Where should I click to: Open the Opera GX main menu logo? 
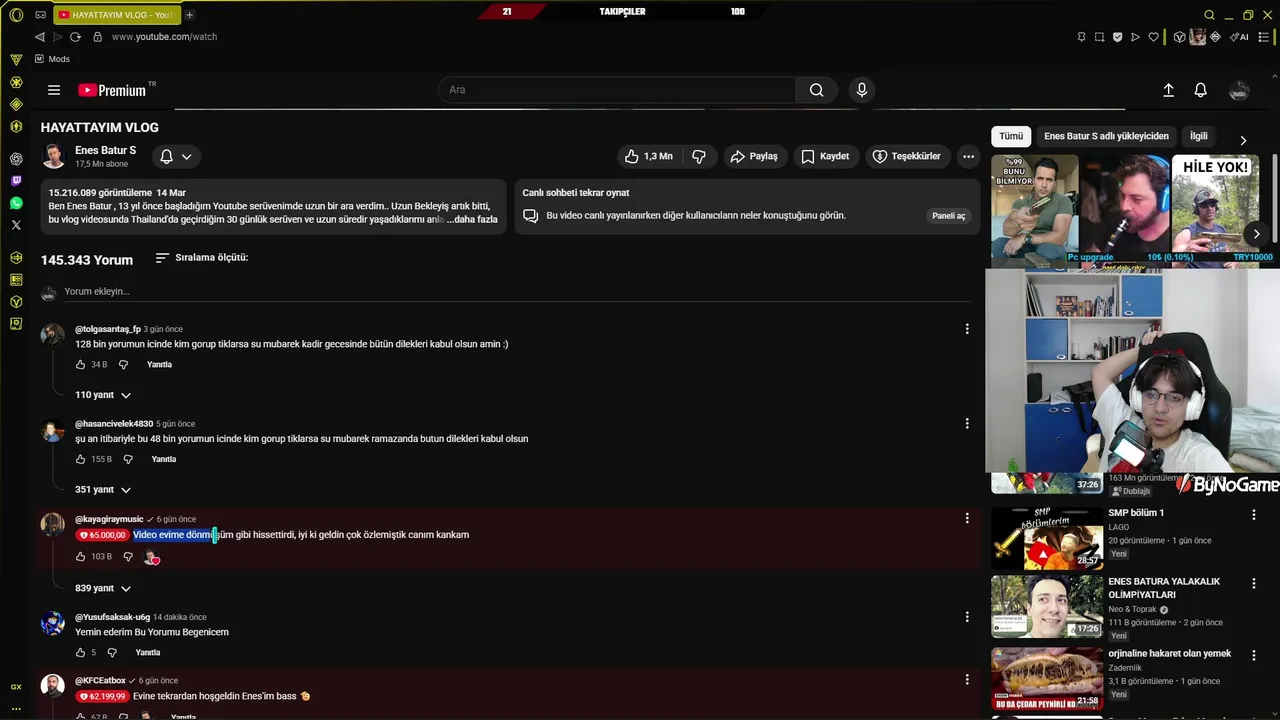[x=16, y=15]
